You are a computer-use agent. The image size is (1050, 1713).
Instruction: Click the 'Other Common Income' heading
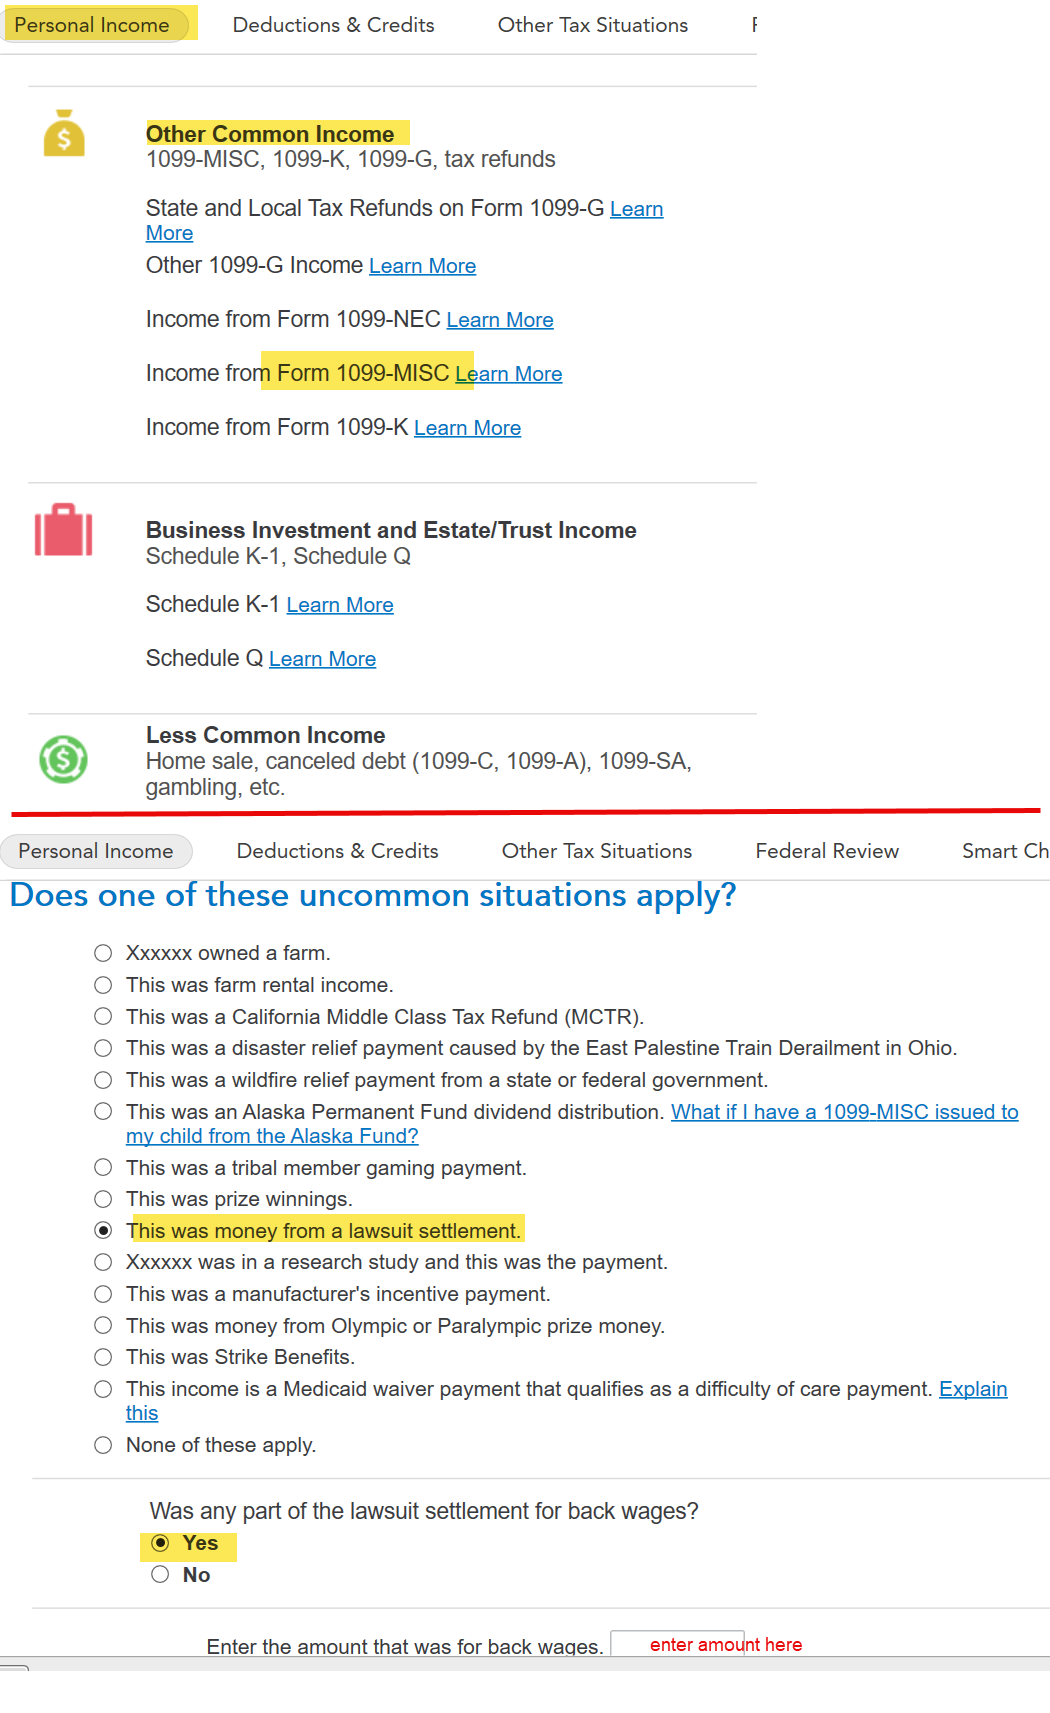point(270,134)
